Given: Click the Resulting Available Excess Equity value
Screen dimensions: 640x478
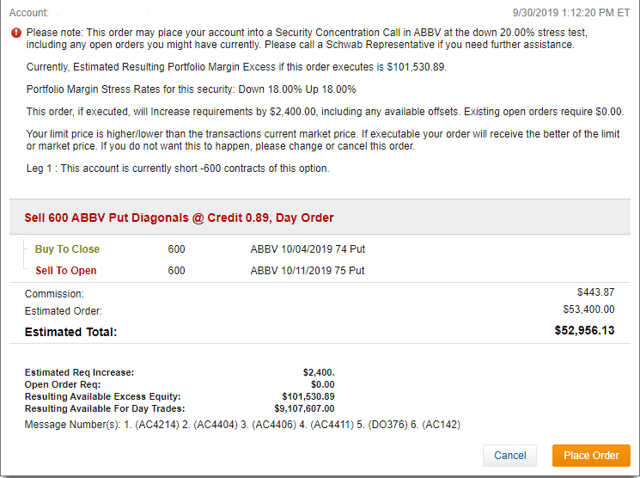Looking at the screenshot, I should pyautogui.click(x=308, y=396).
